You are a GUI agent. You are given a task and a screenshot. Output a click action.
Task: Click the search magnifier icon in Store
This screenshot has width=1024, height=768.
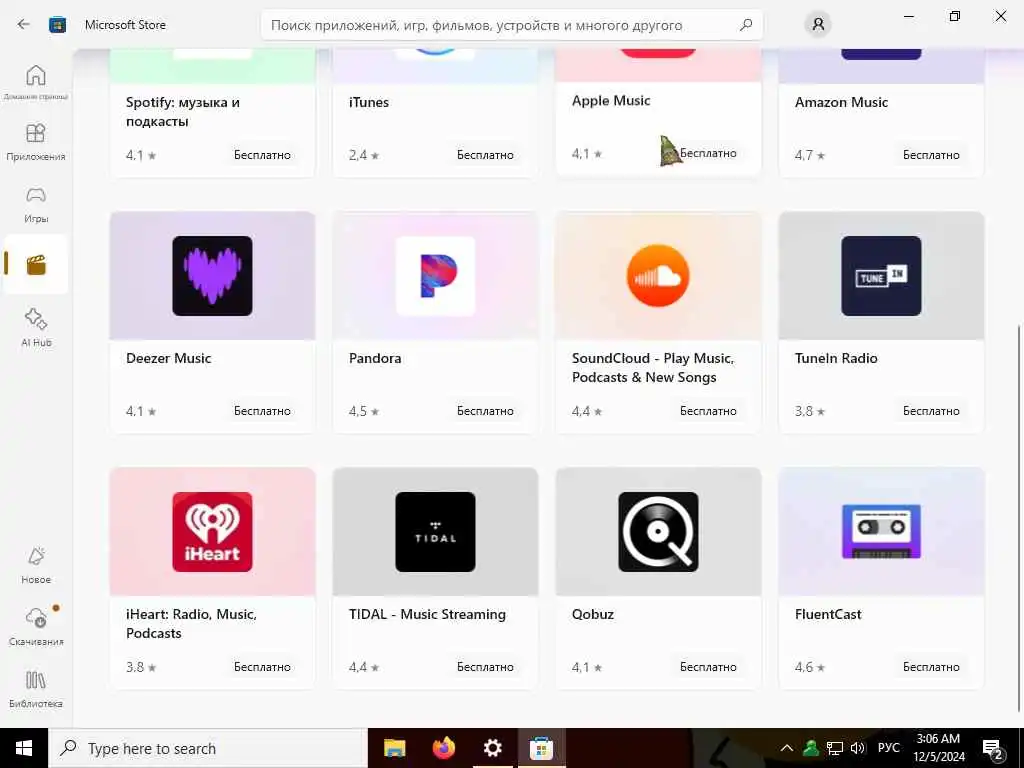click(746, 25)
